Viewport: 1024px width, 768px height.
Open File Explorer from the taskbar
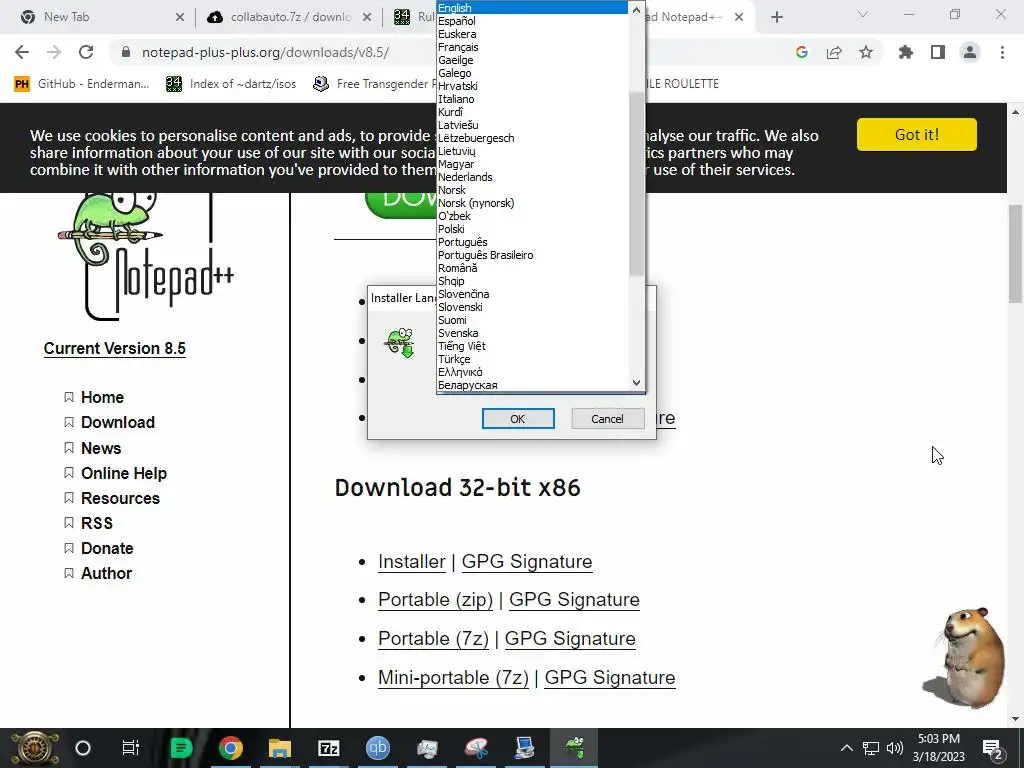coord(280,748)
